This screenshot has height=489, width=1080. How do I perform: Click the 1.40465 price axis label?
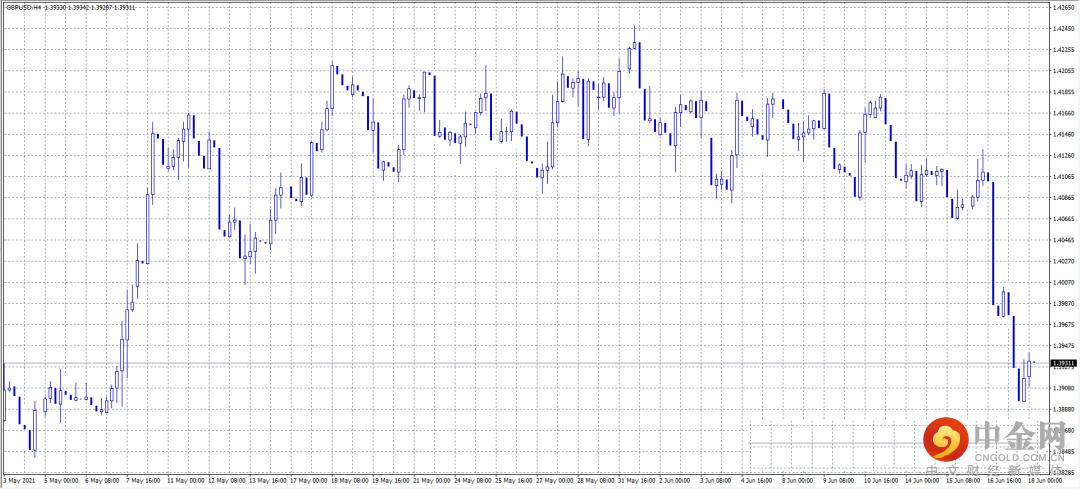click(x=1061, y=240)
